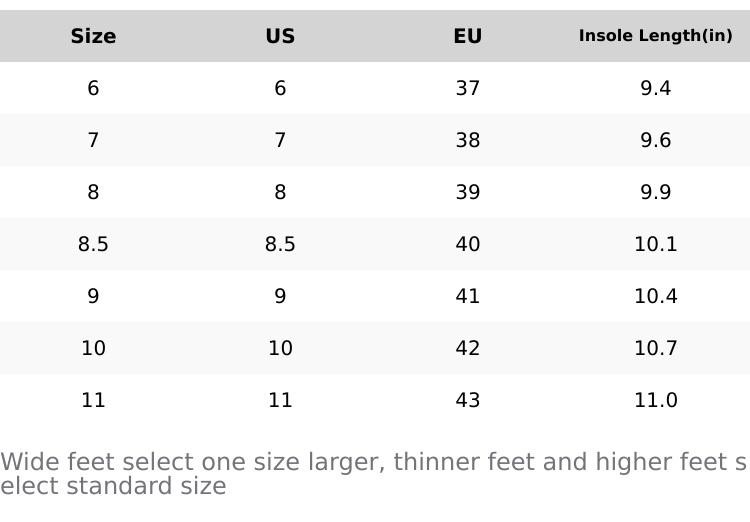
Task: Select the 10.7 insole length cell
Action: pos(655,348)
